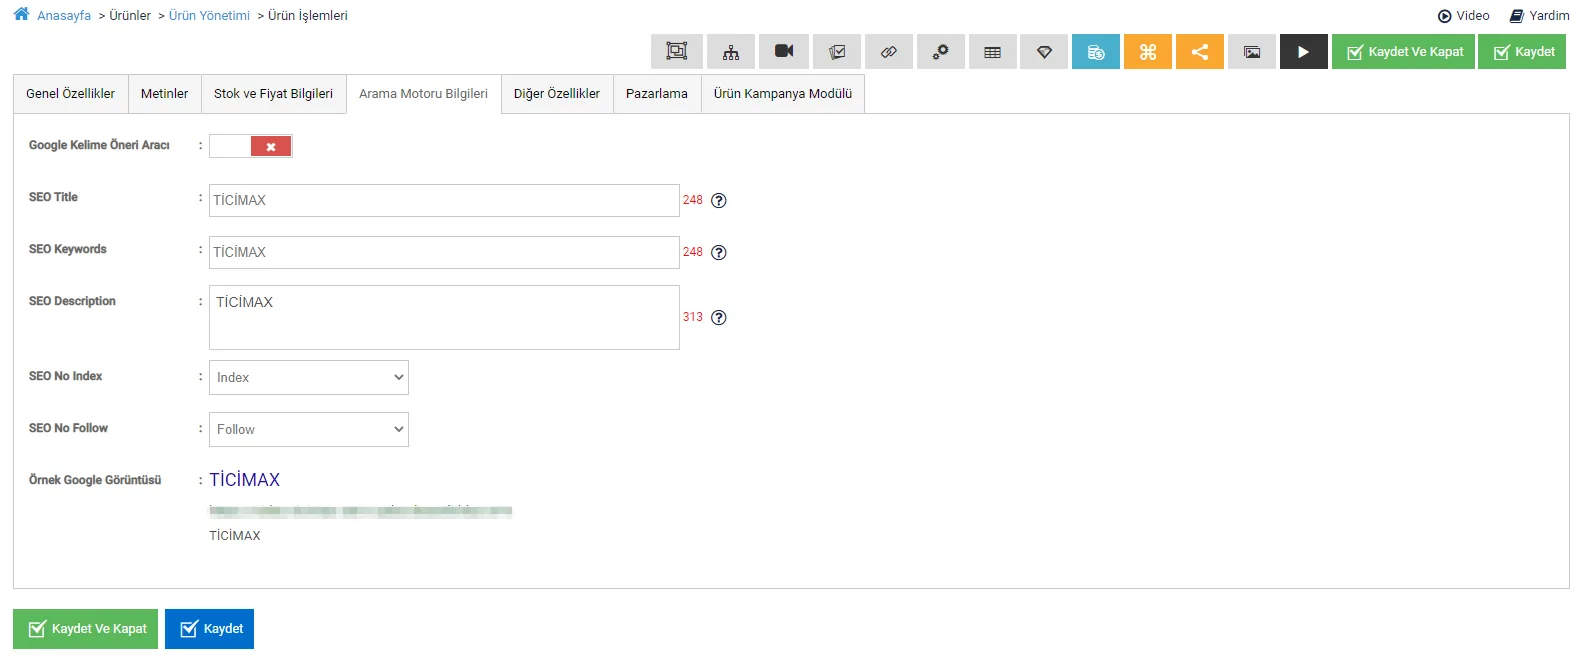
Task: Click the orange command symbol icon
Action: click(x=1148, y=52)
